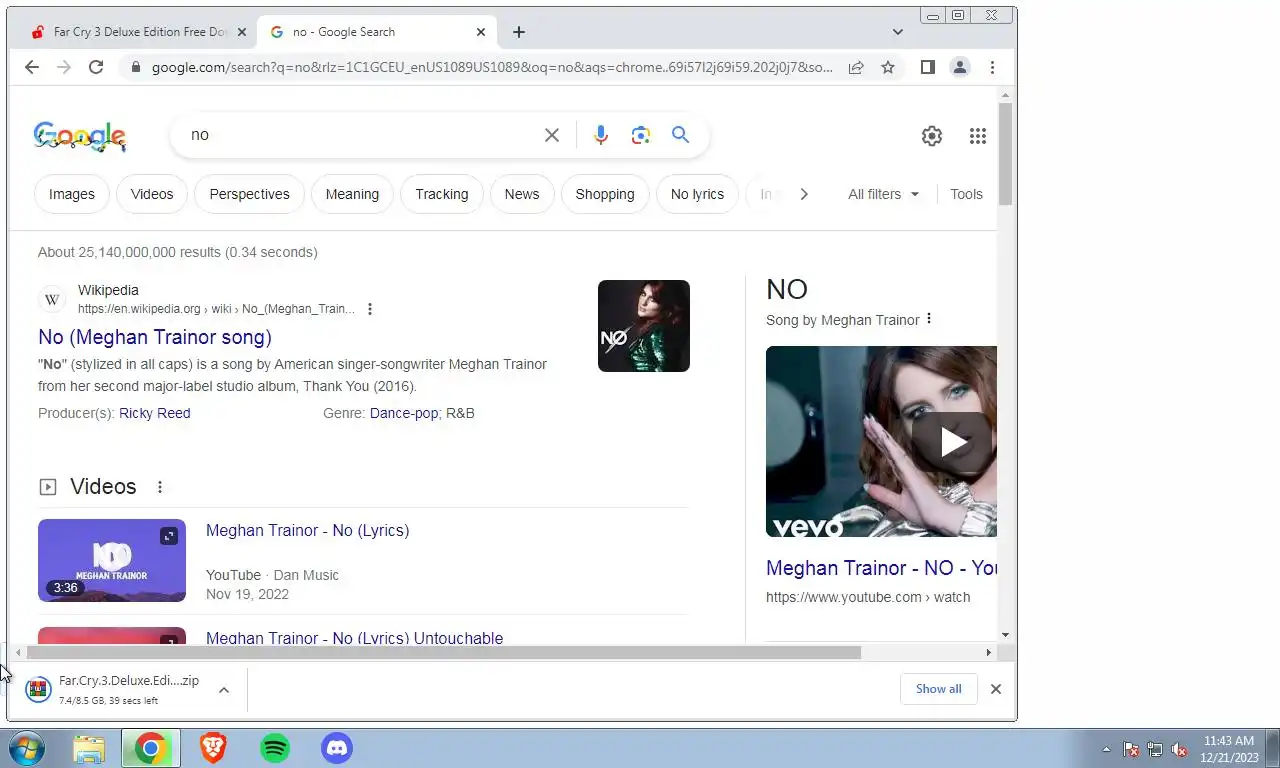This screenshot has width=1280, height=768.
Task: Open the Dance-pop genre link
Action: (404, 413)
